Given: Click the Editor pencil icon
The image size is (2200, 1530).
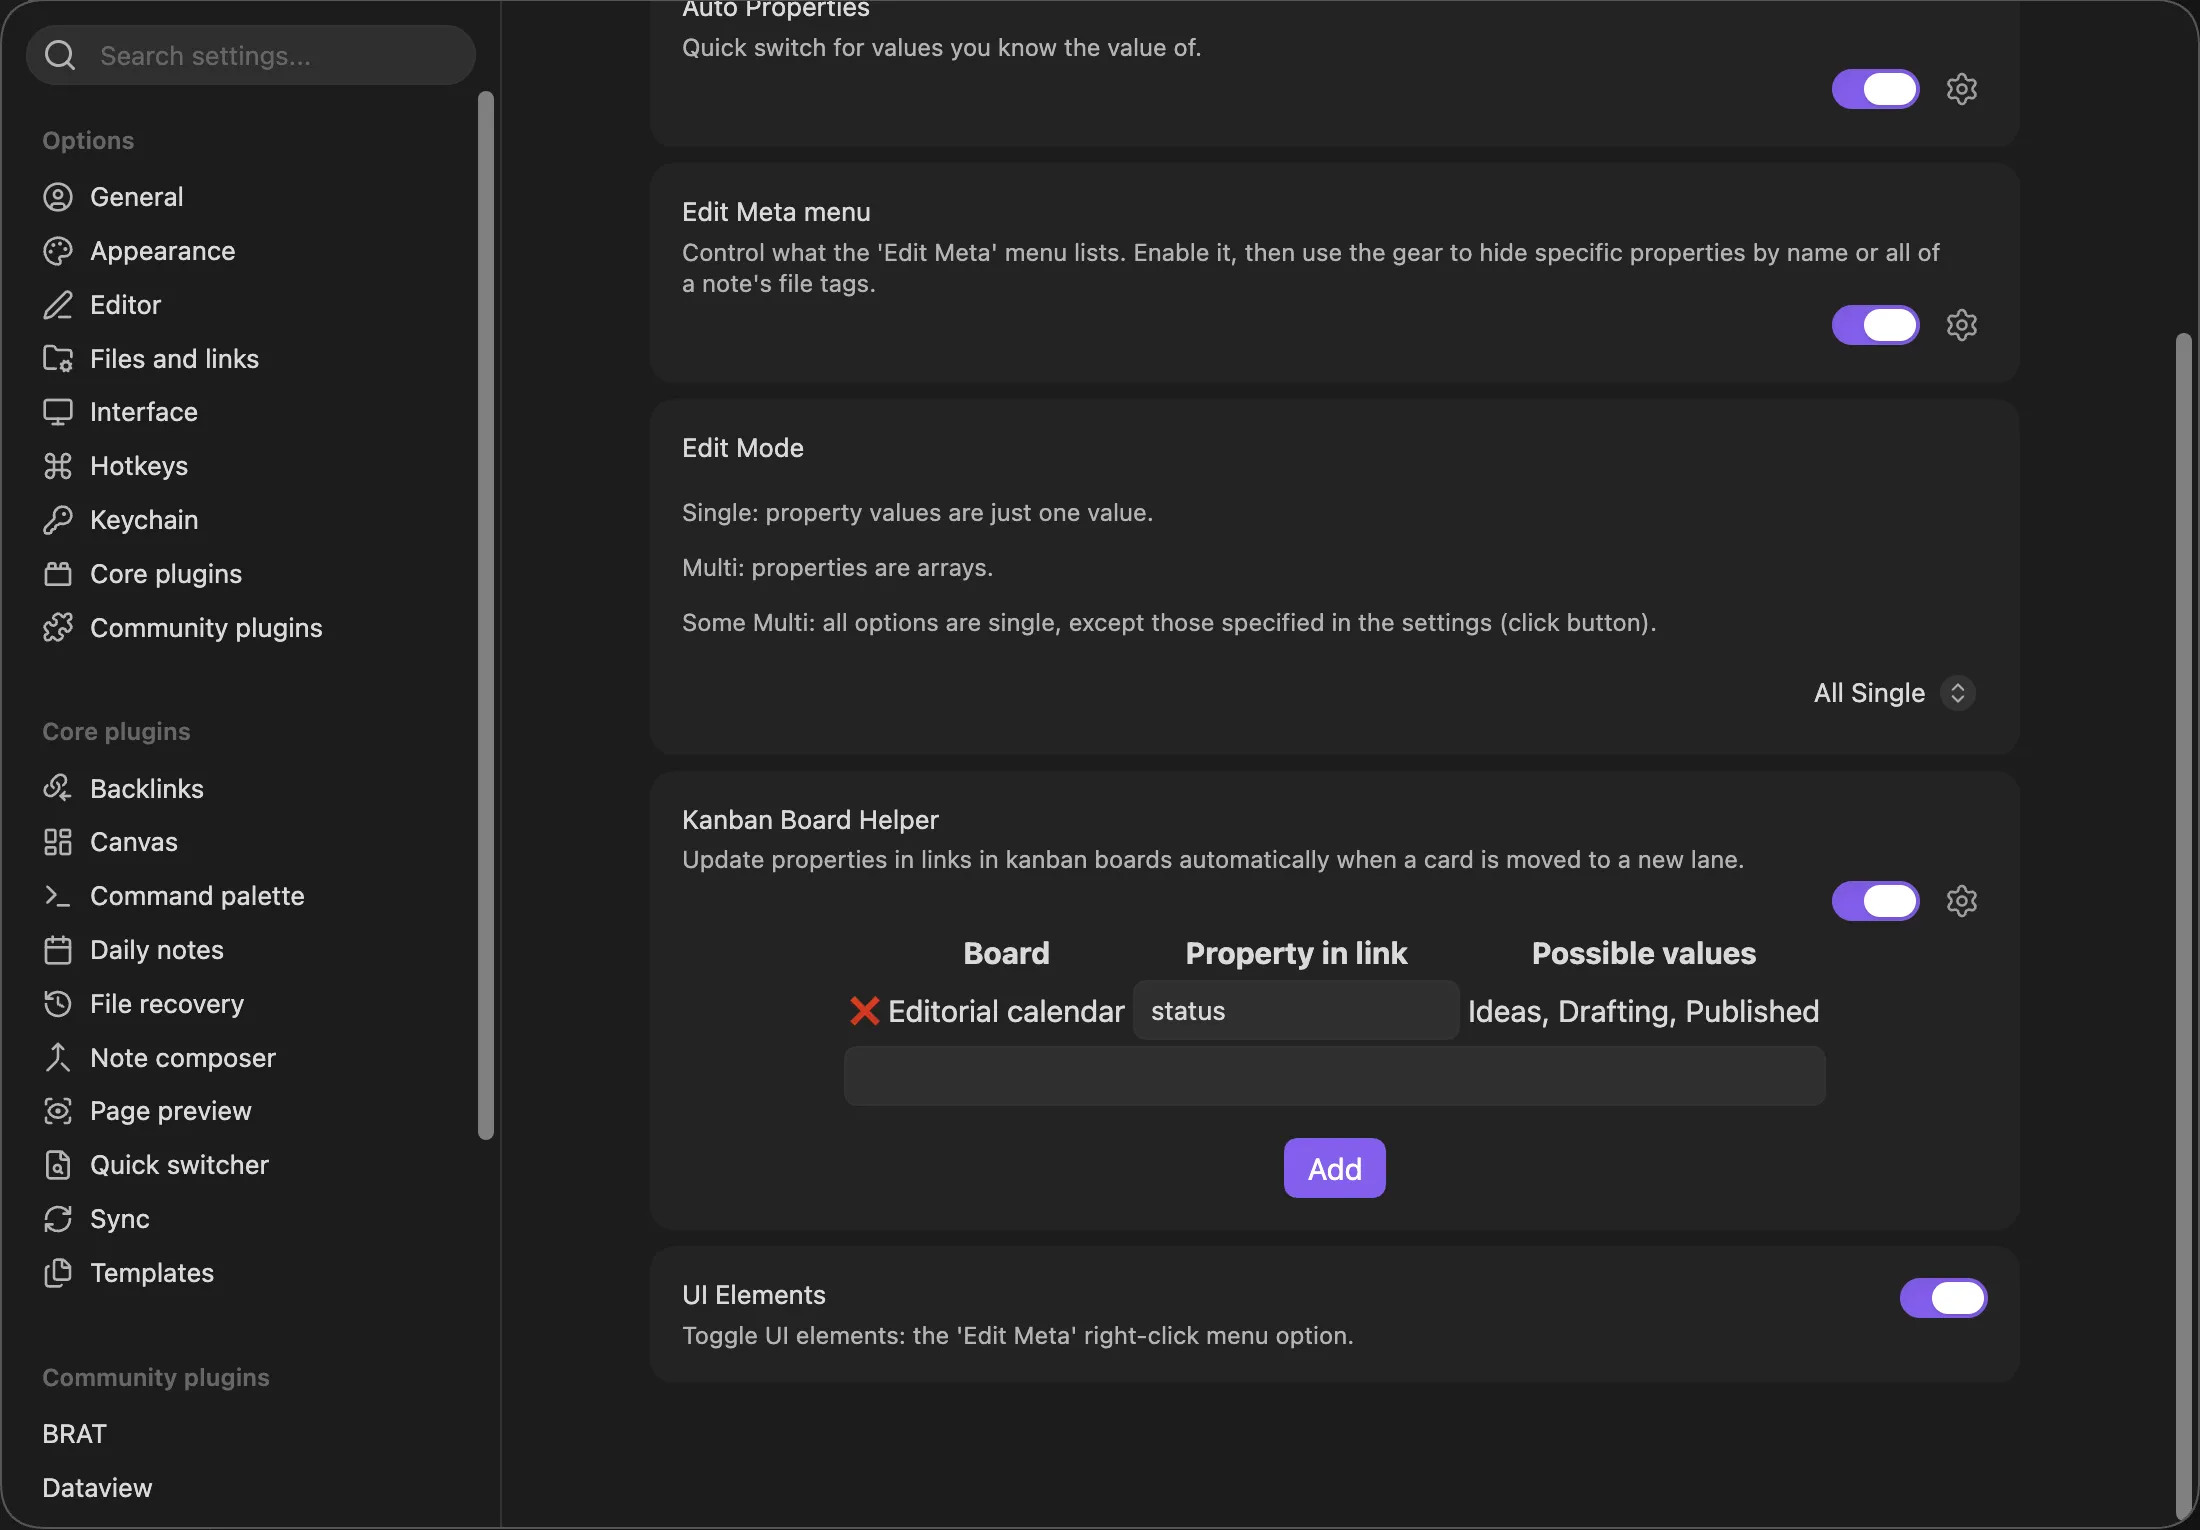Looking at the screenshot, I should (58, 305).
